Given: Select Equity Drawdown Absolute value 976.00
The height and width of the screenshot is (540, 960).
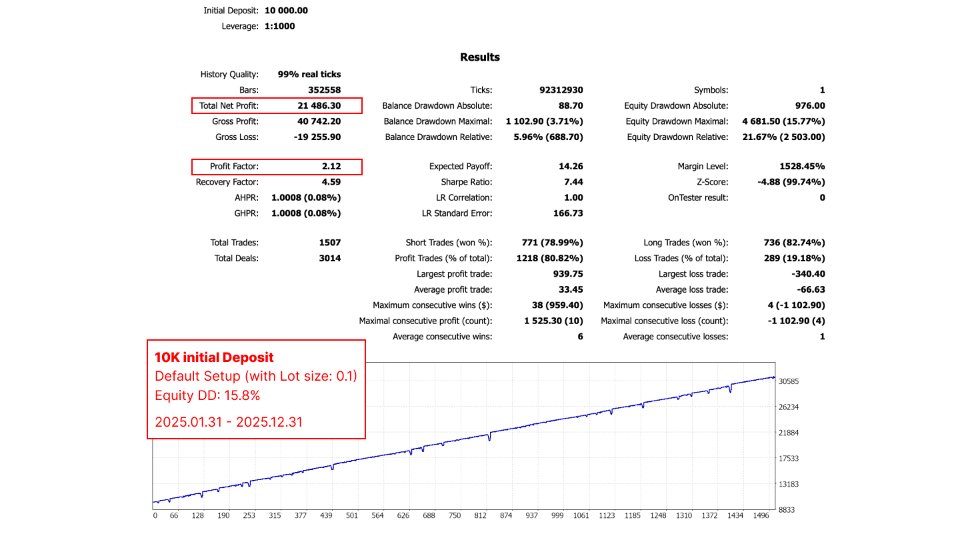Looking at the screenshot, I should coord(810,106).
